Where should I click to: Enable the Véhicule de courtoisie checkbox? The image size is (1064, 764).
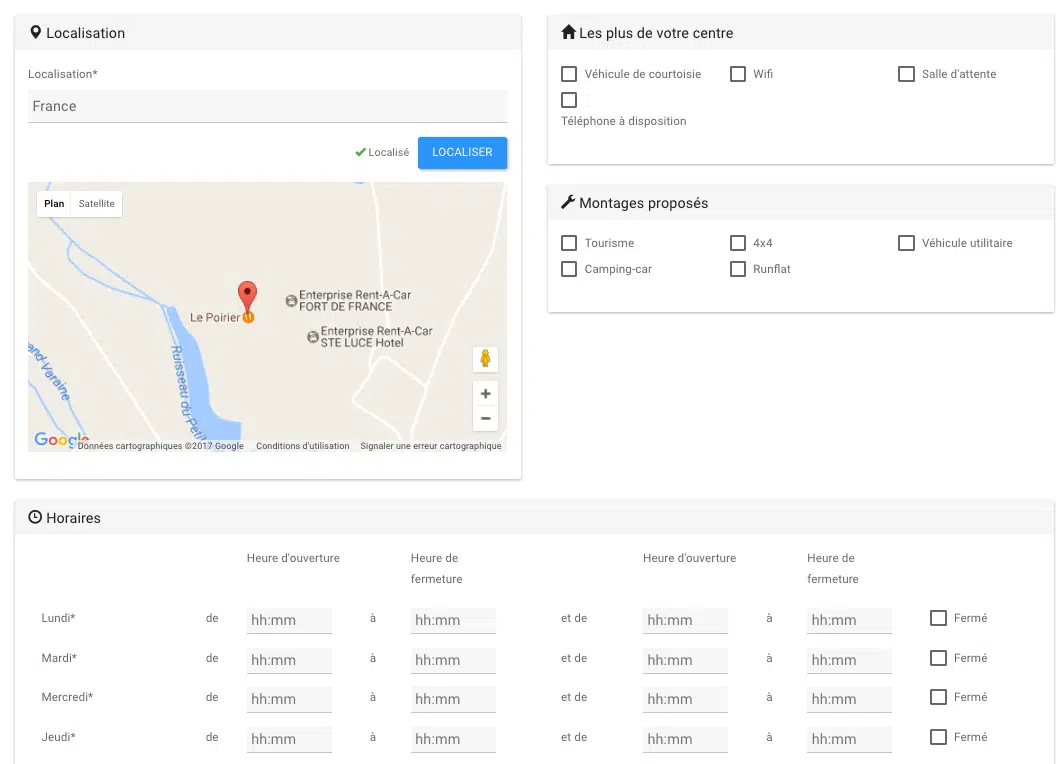coord(569,74)
